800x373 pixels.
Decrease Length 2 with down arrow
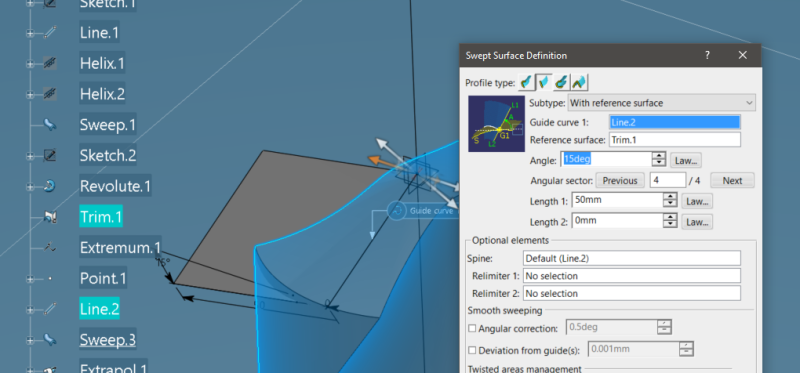click(670, 225)
